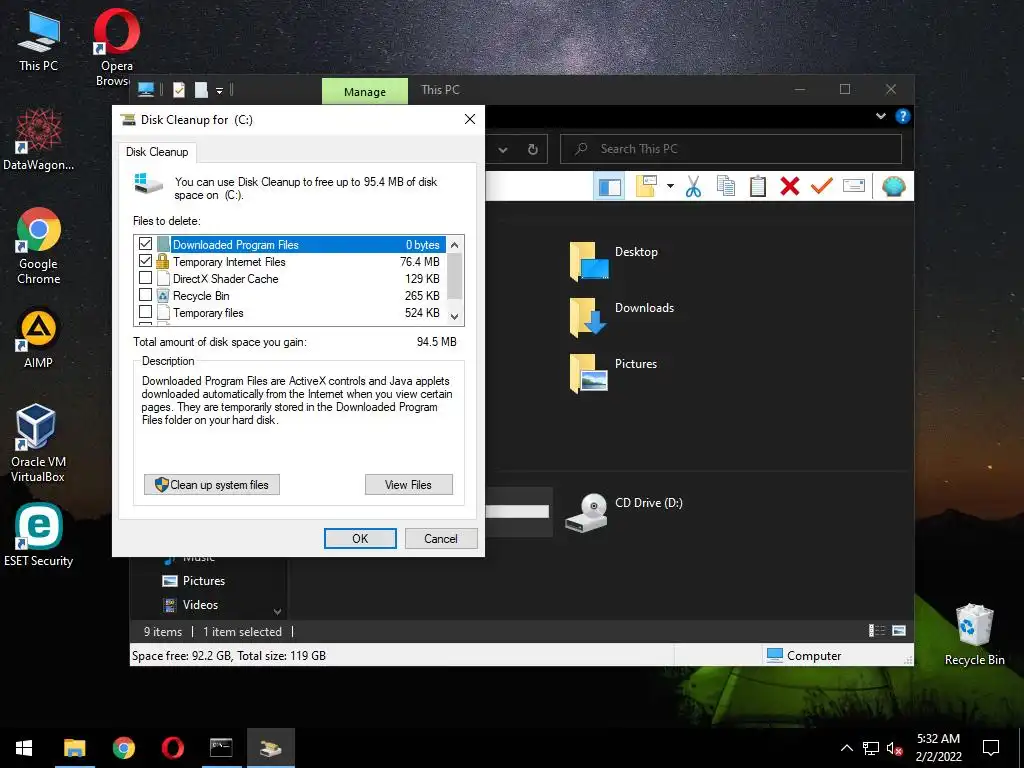Select the Desktop folder in This PC
The width and height of the screenshot is (1024, 768).
pos(614,261)
